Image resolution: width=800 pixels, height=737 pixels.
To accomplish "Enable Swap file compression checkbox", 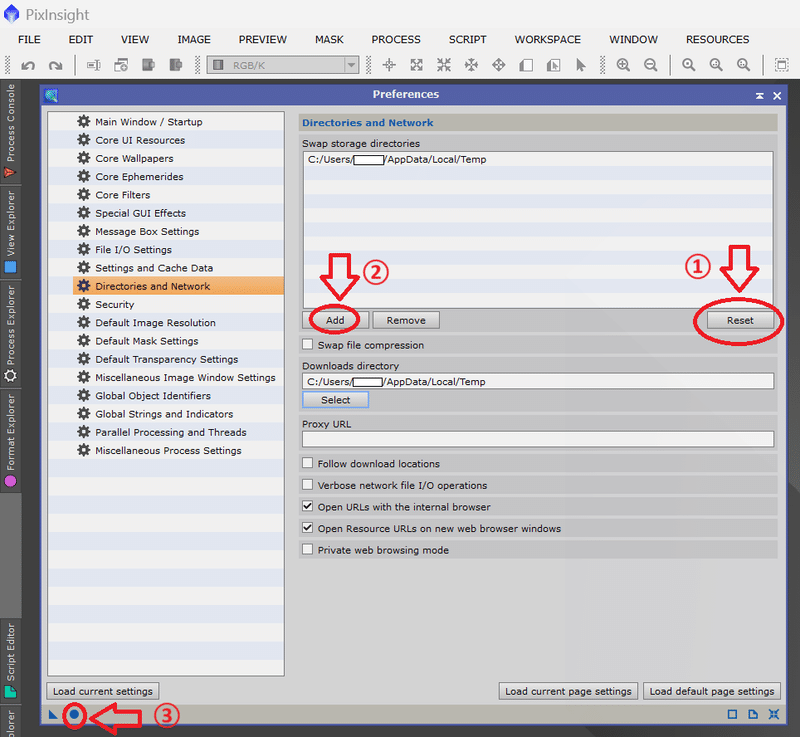I will 307,344.
